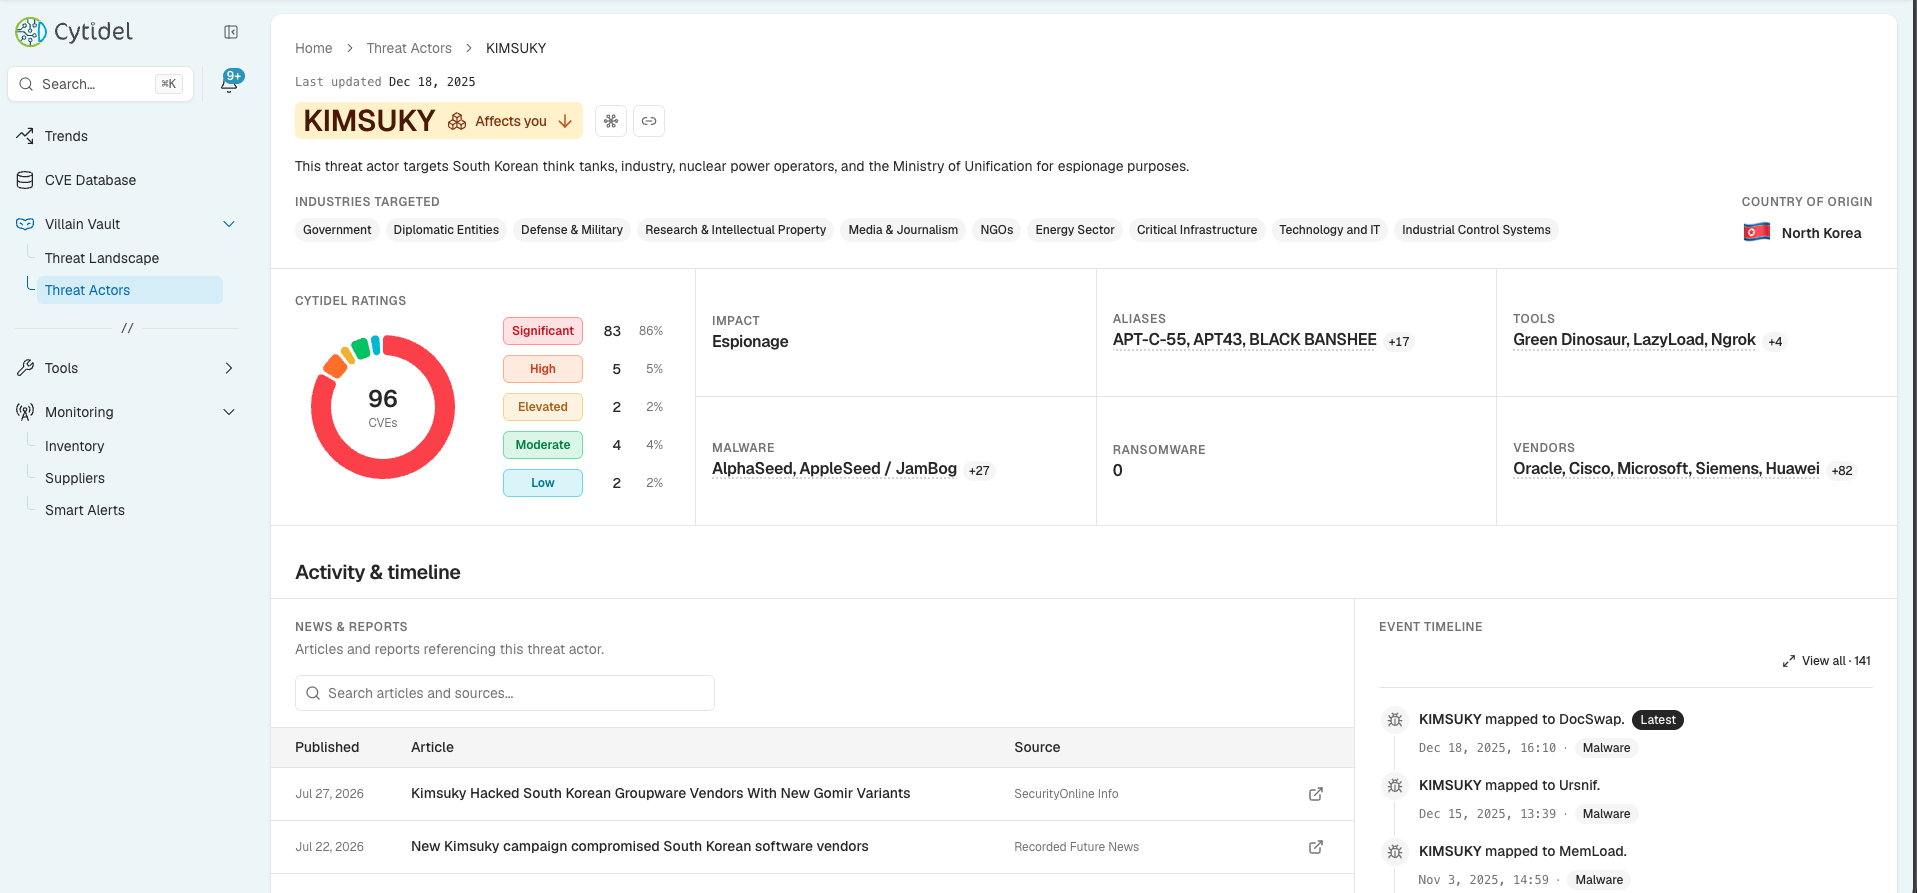Click the Villain Vault mask icon
The height and width of the screenshot is (893, 1917).
[x=25, y=224]
